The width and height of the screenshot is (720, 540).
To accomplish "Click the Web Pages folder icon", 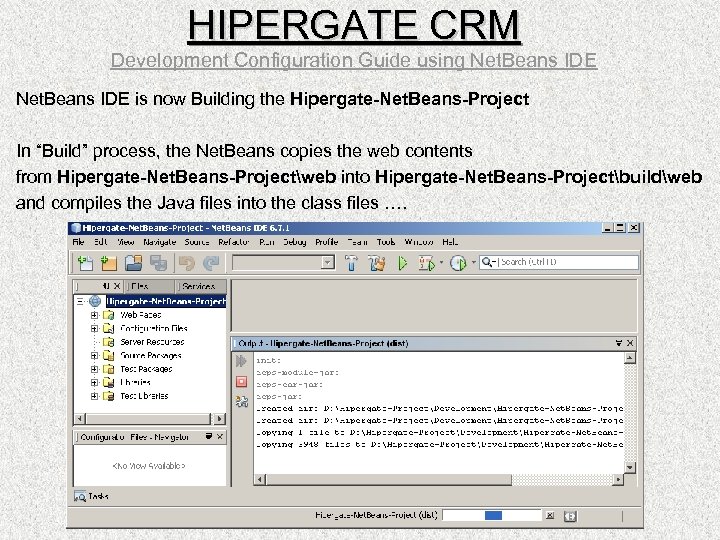I will point(109,315).
